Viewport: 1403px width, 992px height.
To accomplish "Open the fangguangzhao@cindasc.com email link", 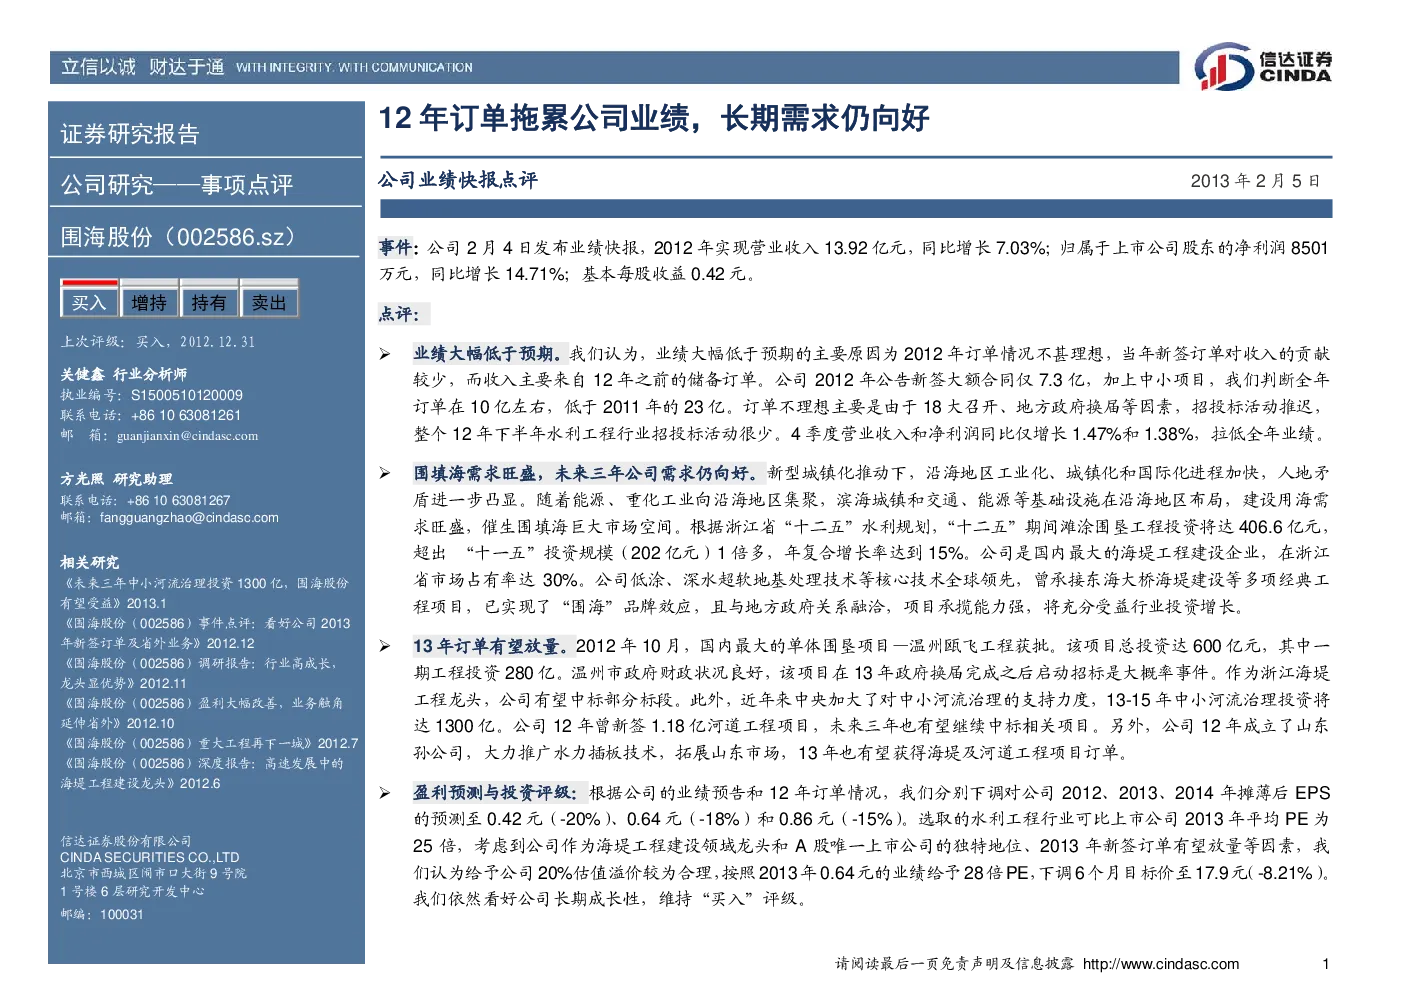I will pos(189,518).
